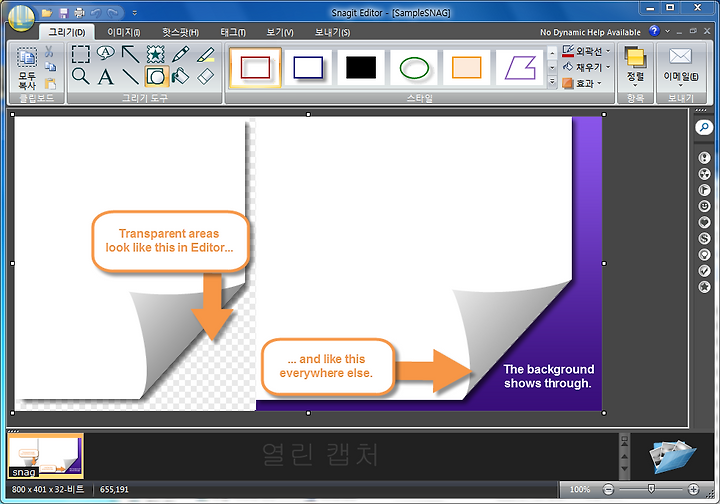Click the Paste clipboard icon
This screenshot has width=720, height=504.
50,83
